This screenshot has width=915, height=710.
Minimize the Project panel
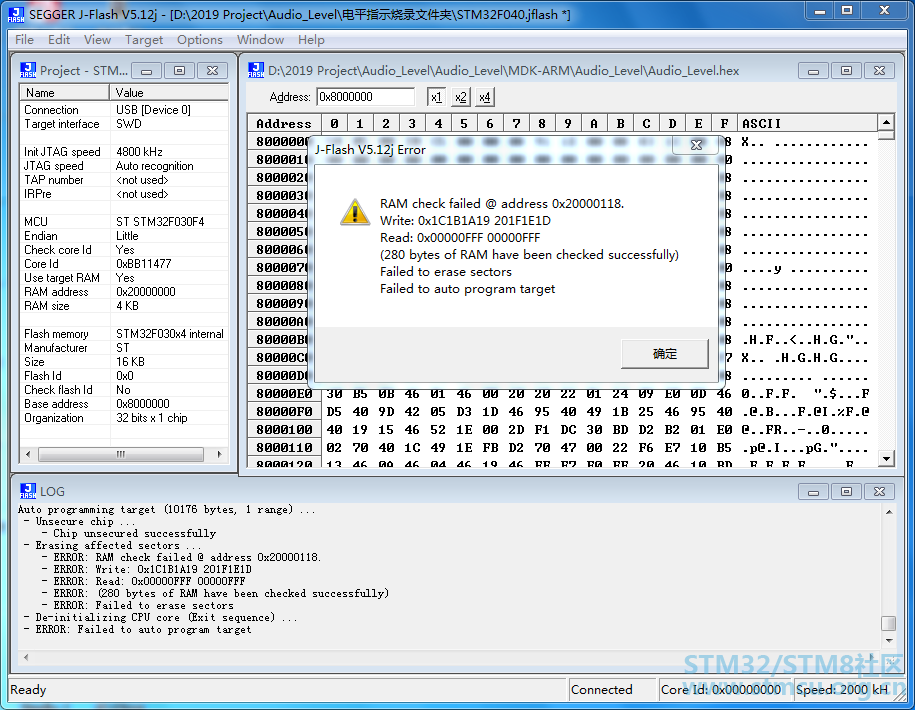(146, 71)
